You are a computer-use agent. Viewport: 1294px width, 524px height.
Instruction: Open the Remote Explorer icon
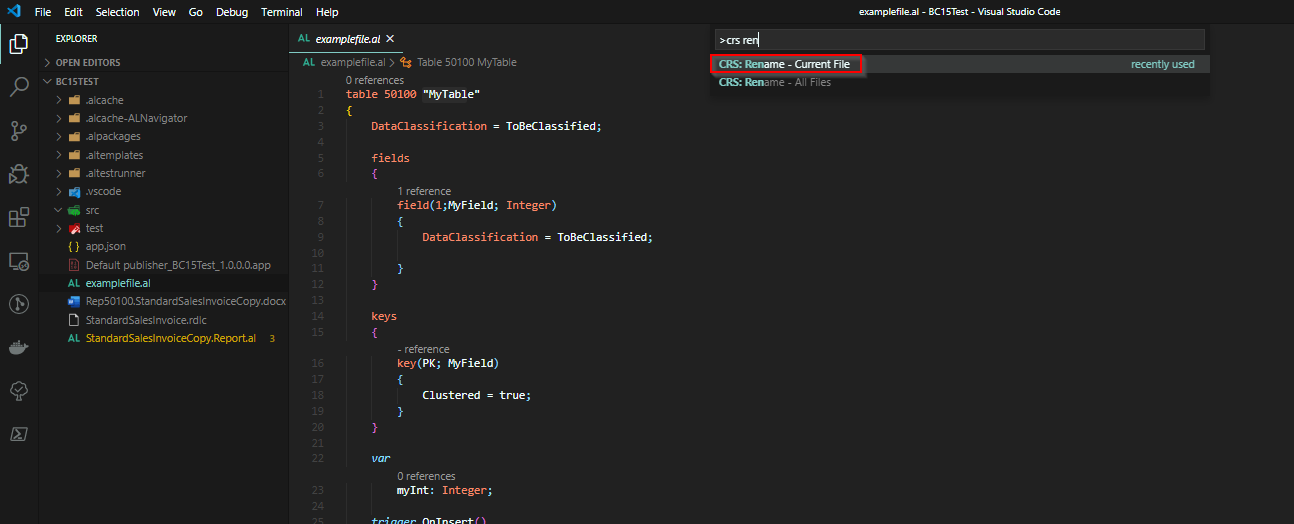18,261
